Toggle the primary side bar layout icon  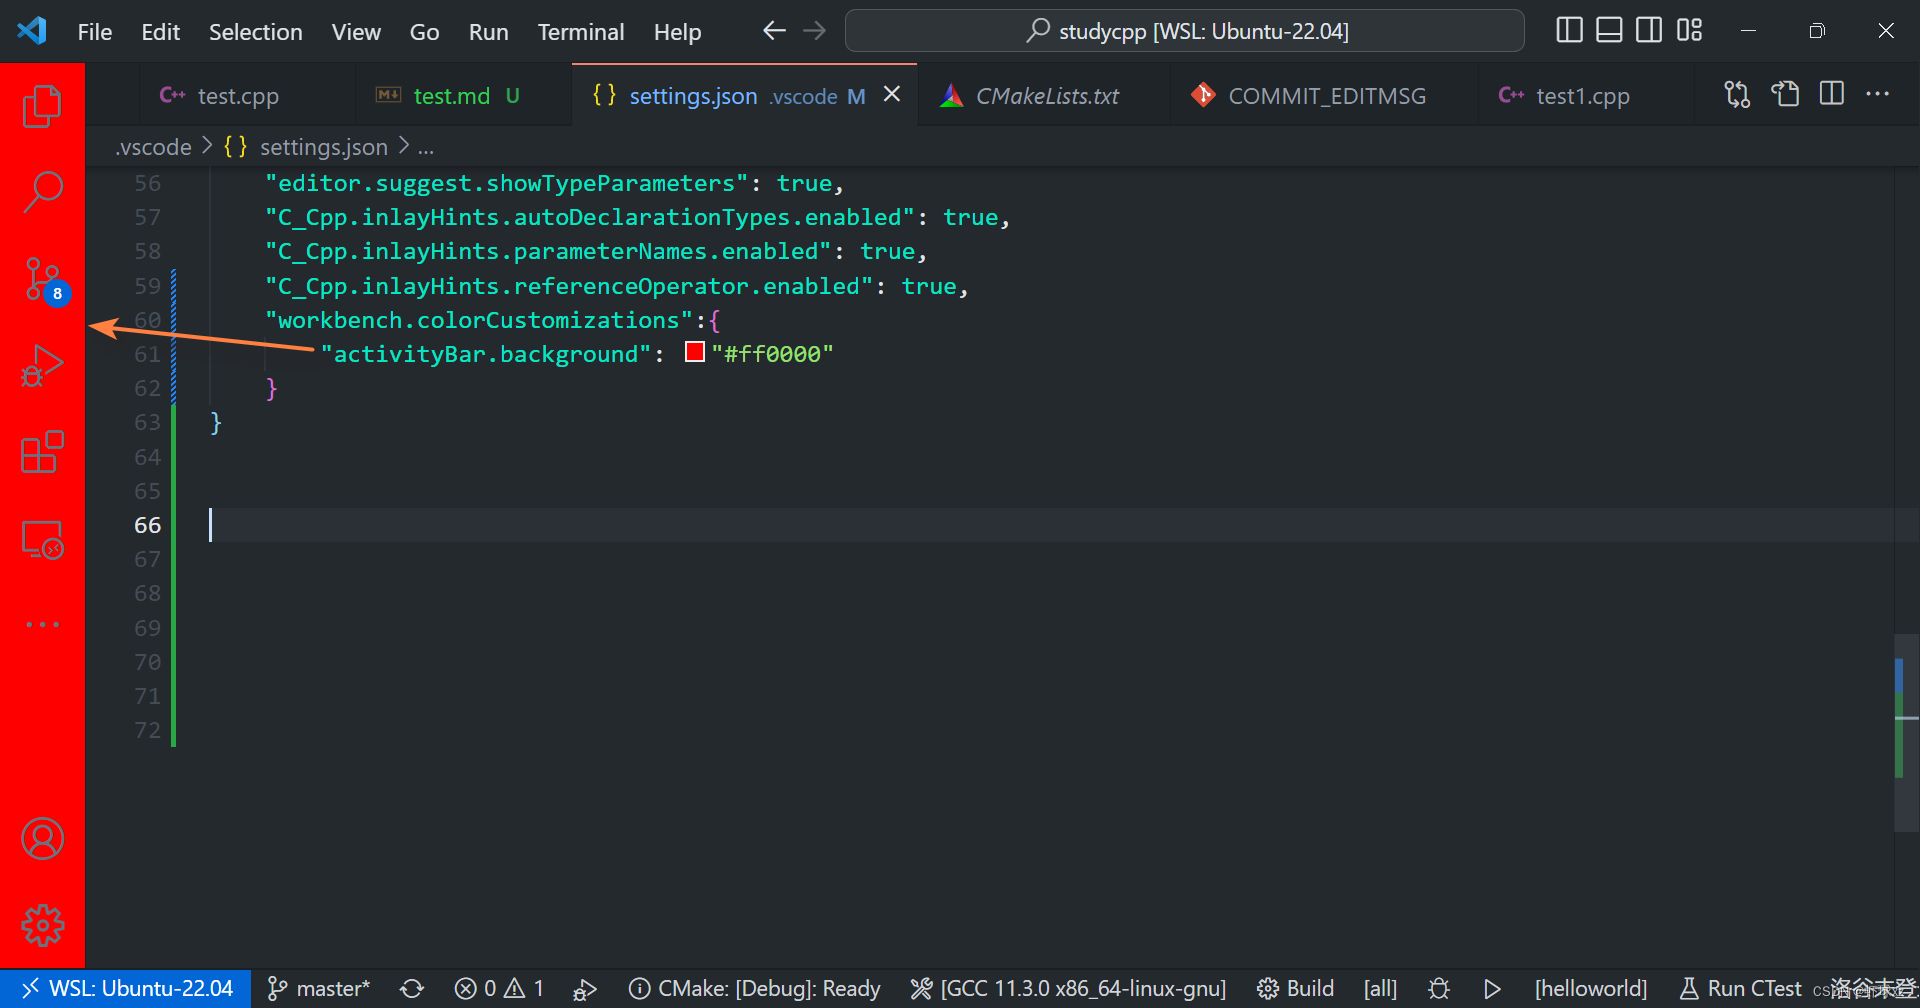tap(1569, 31)
